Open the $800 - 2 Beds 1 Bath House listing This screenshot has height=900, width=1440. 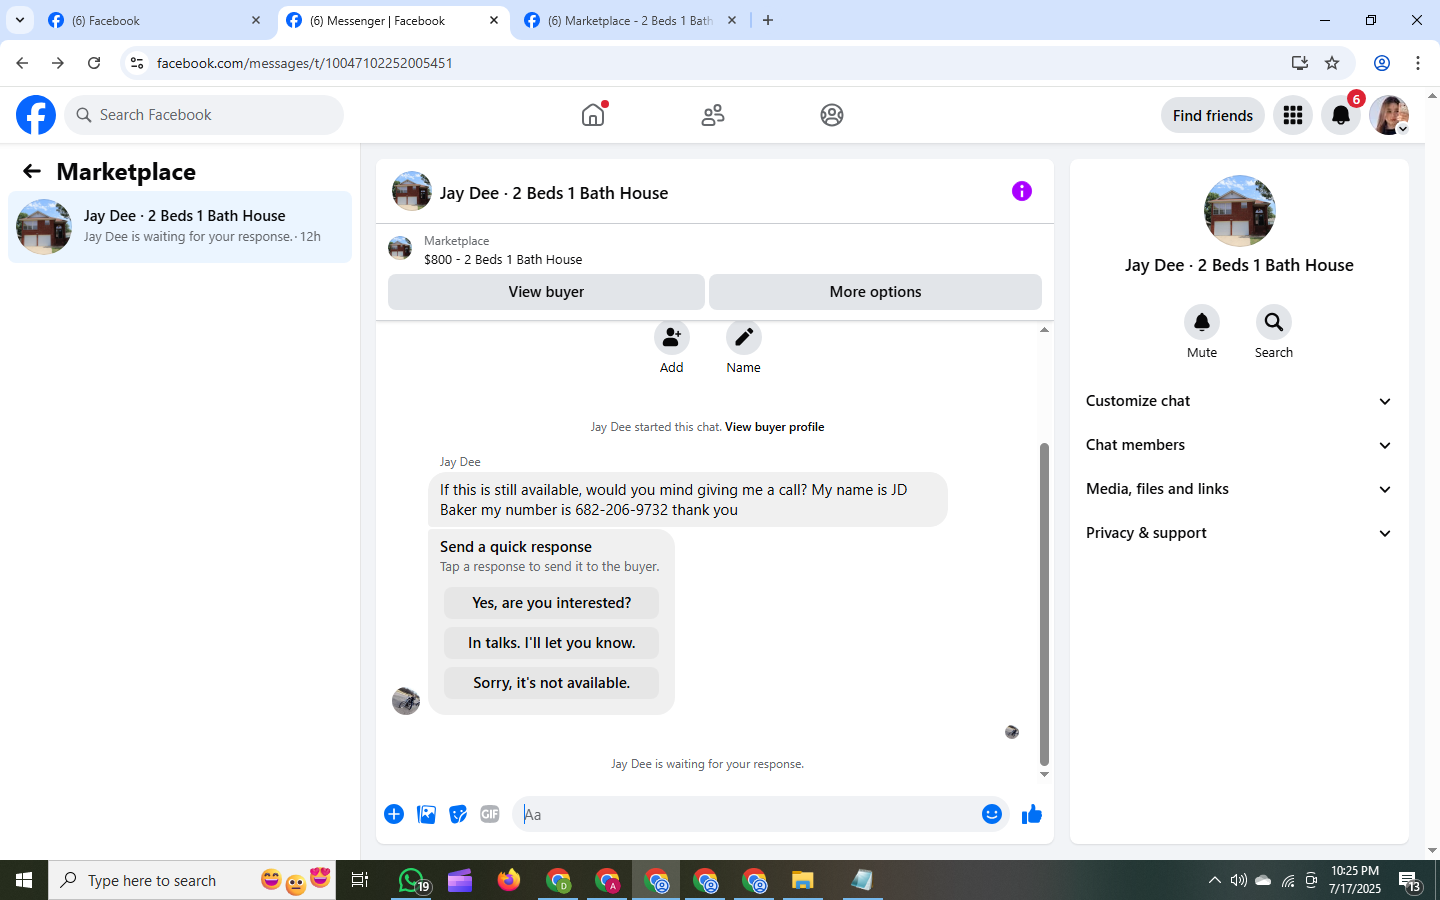click(503, 259)
